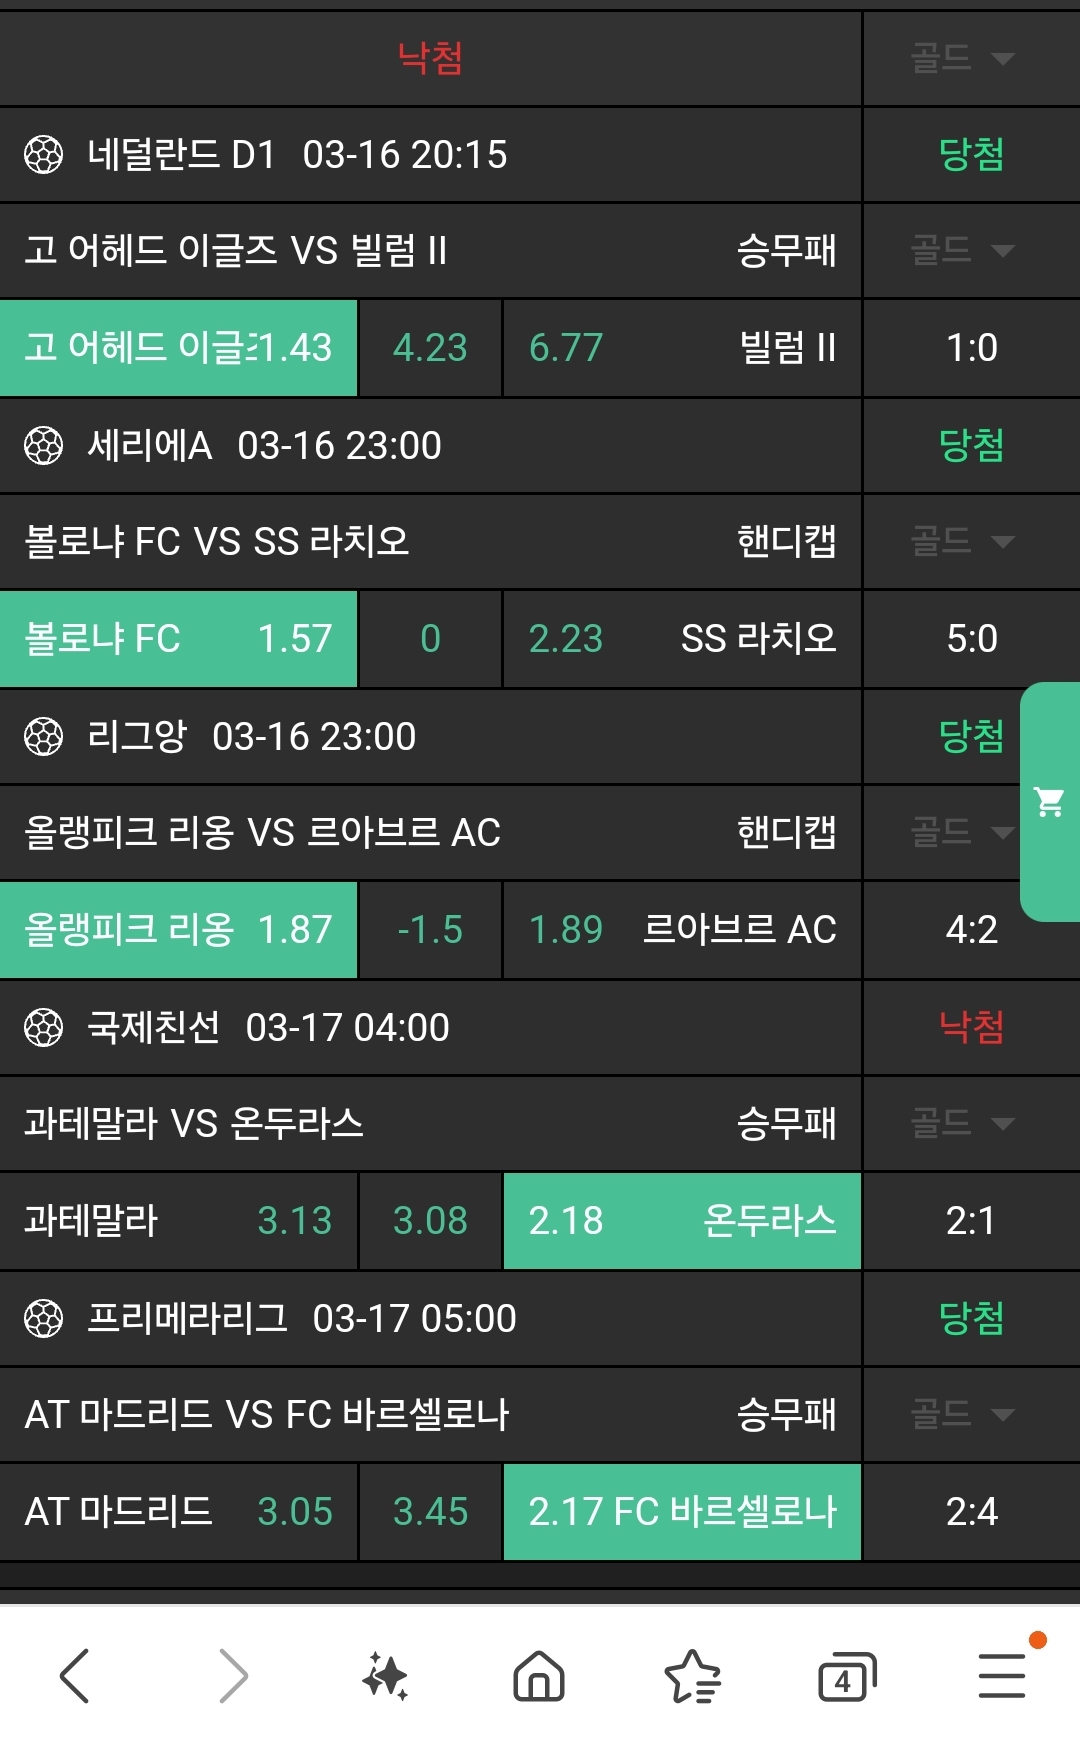Tap the browser forward arrow
Viewport: 1080px width, 1747px height.
pos(232,1675)
